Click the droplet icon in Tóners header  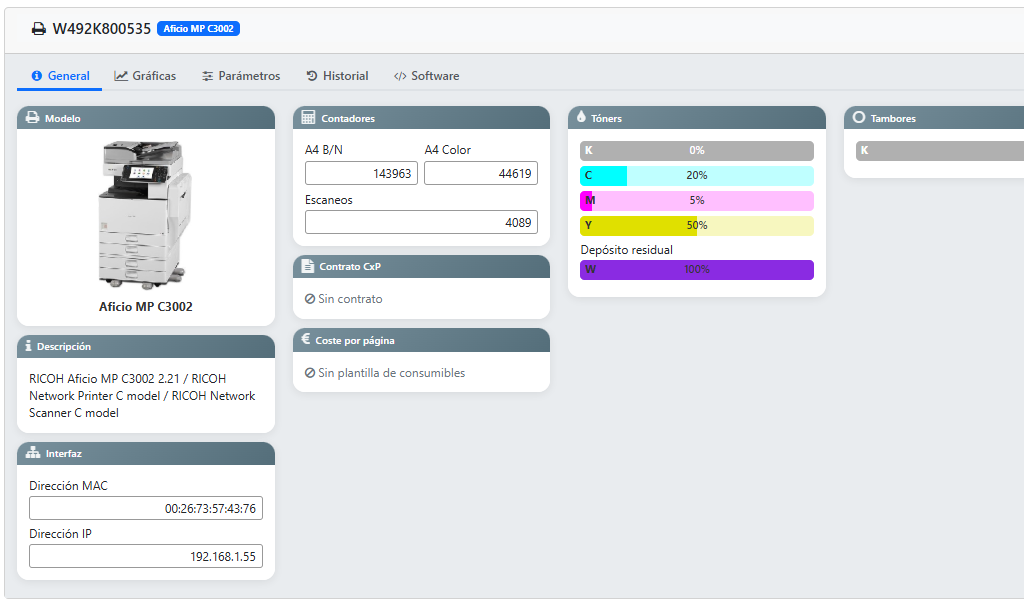click(x=581, y=117)
